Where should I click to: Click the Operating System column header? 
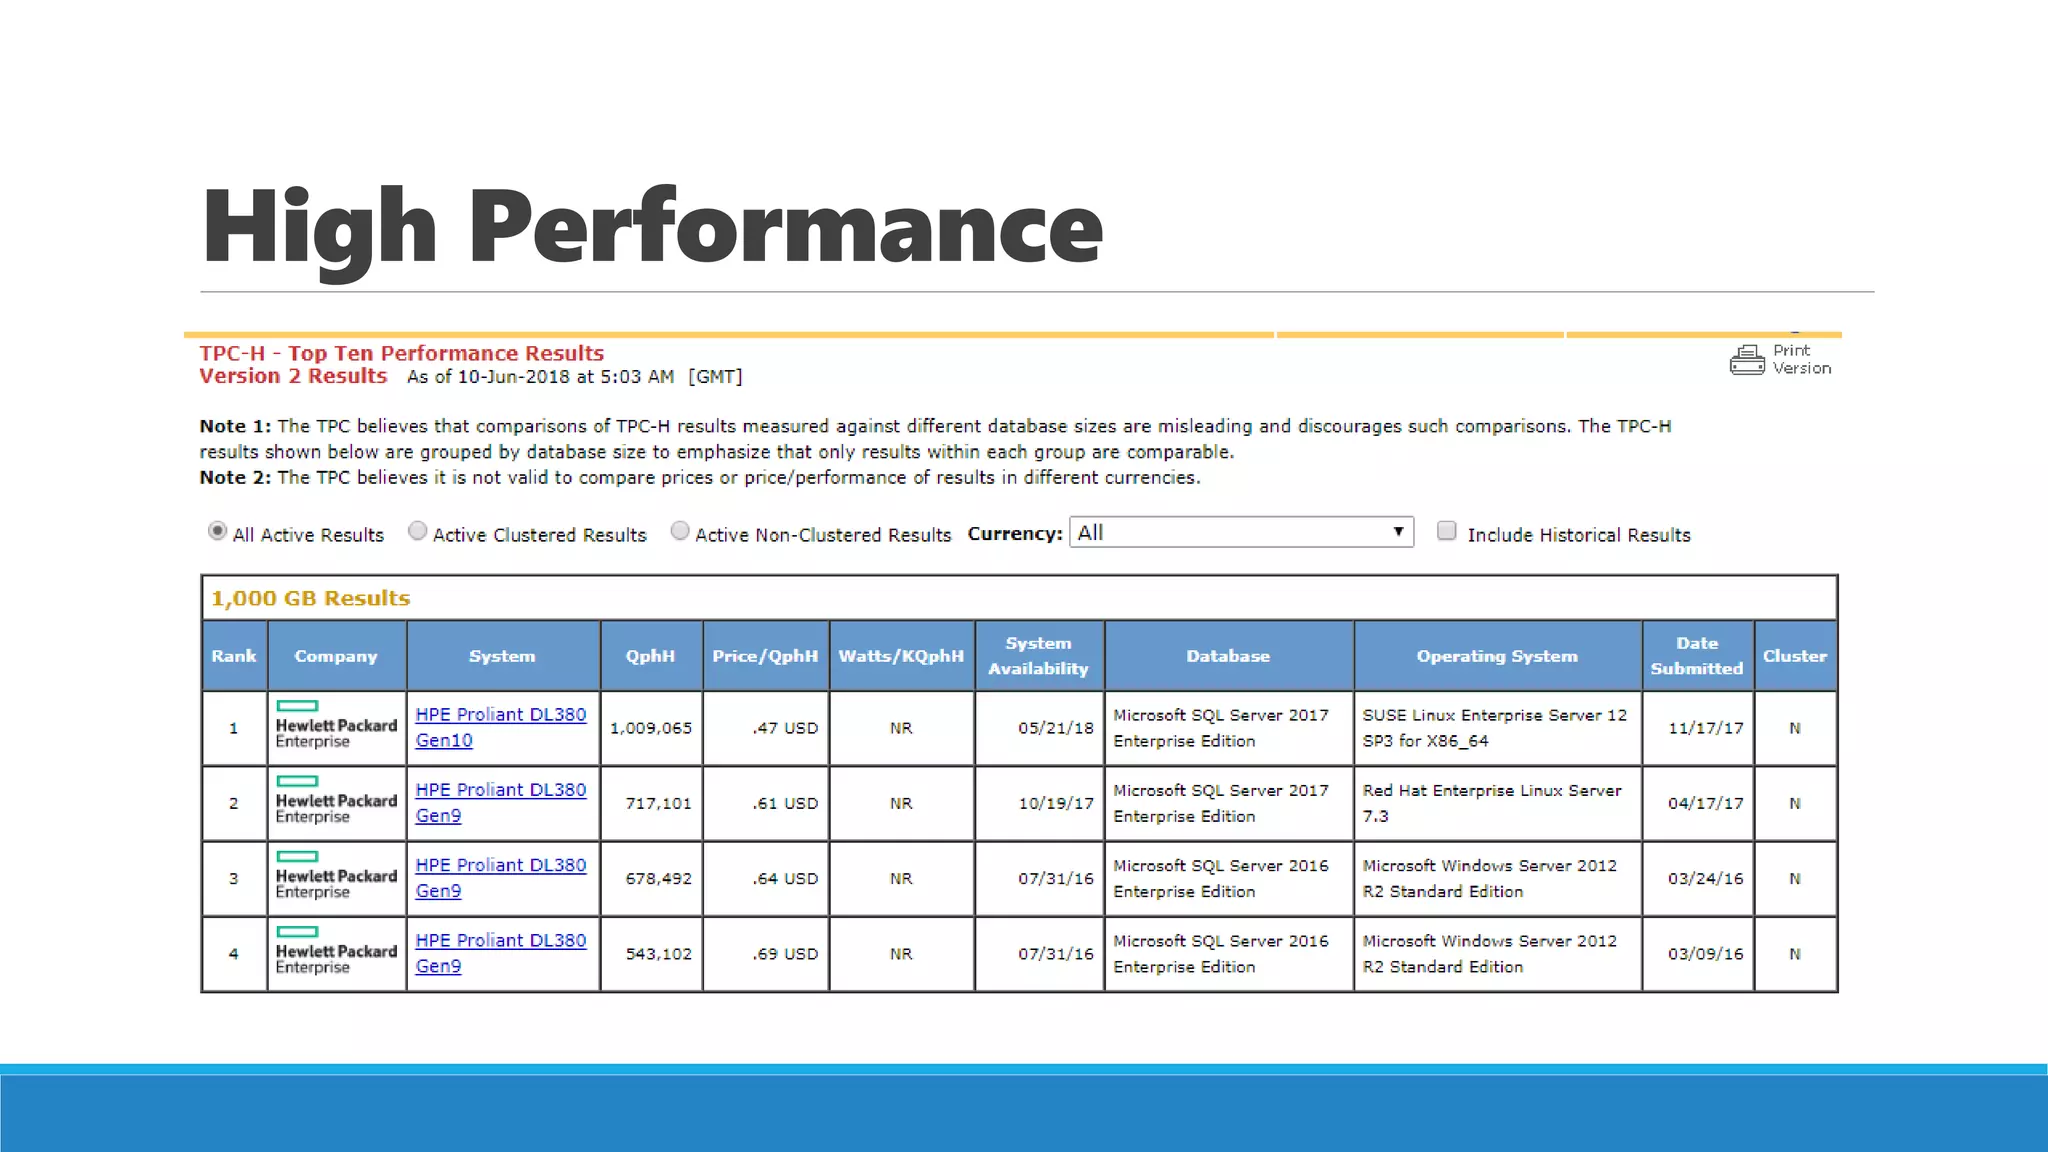(x=1497, y=656)
